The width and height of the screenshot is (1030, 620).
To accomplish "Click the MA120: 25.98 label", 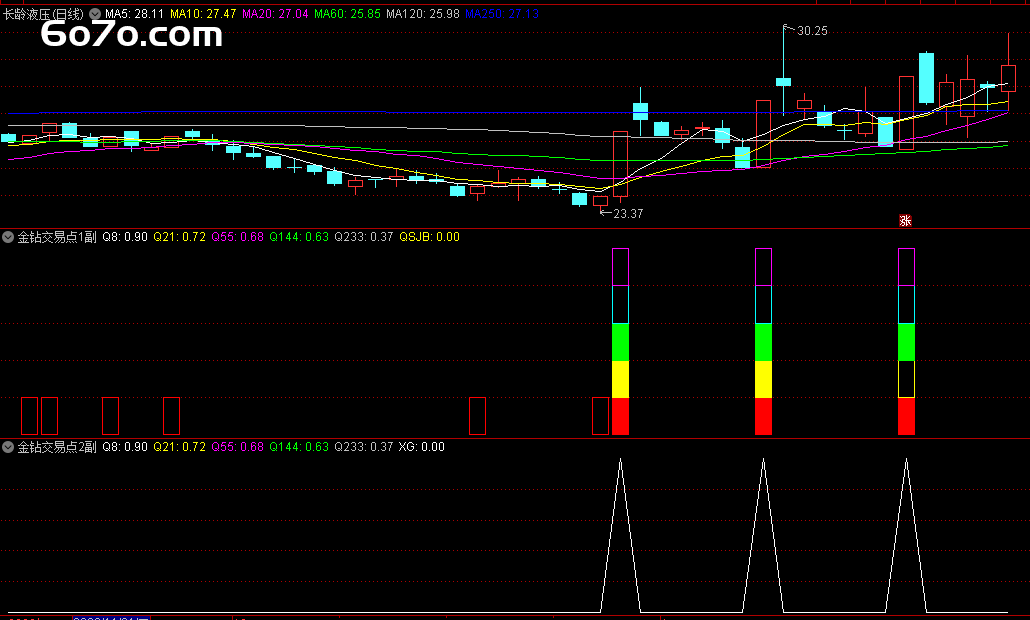I will [x=423, y=14].
